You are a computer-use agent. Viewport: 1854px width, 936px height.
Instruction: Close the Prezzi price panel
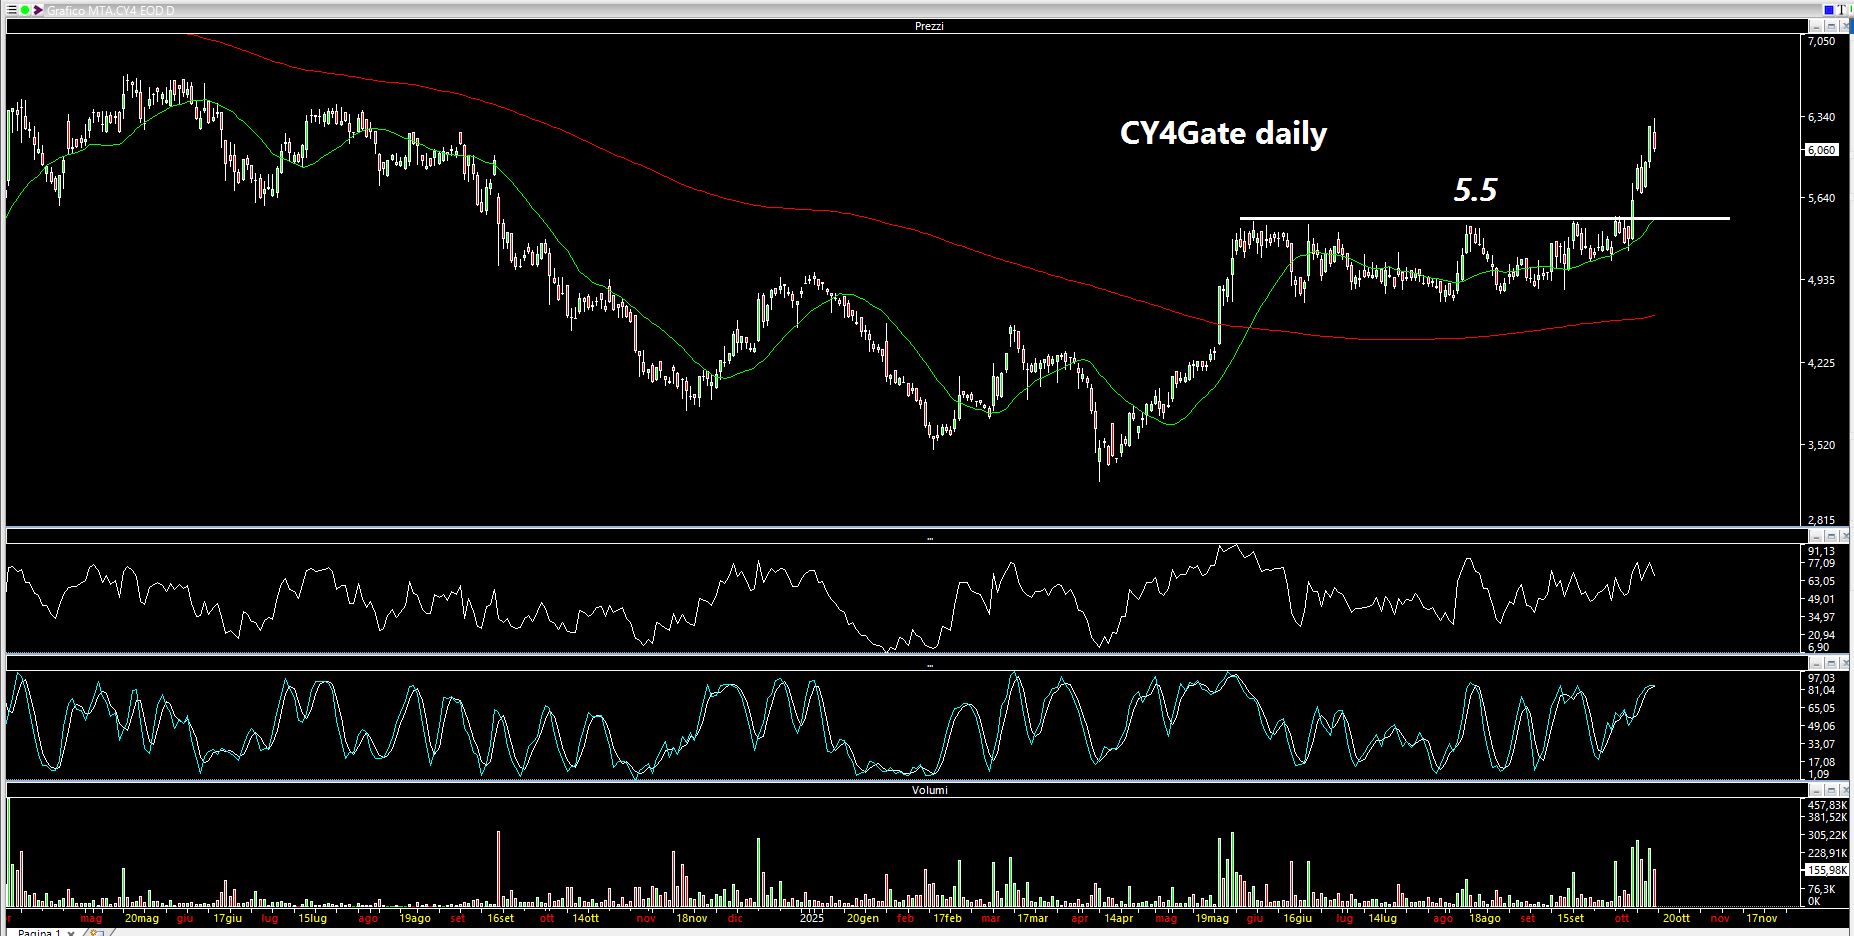pyautogui.click(x=1844, y=26)
